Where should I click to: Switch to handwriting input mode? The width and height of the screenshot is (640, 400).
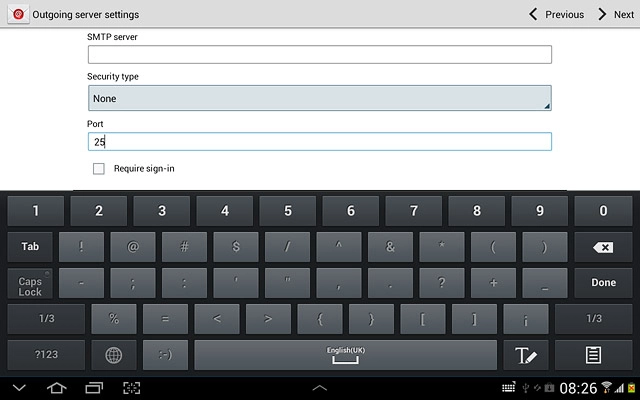pyautogui.click(x=526, y=355)
